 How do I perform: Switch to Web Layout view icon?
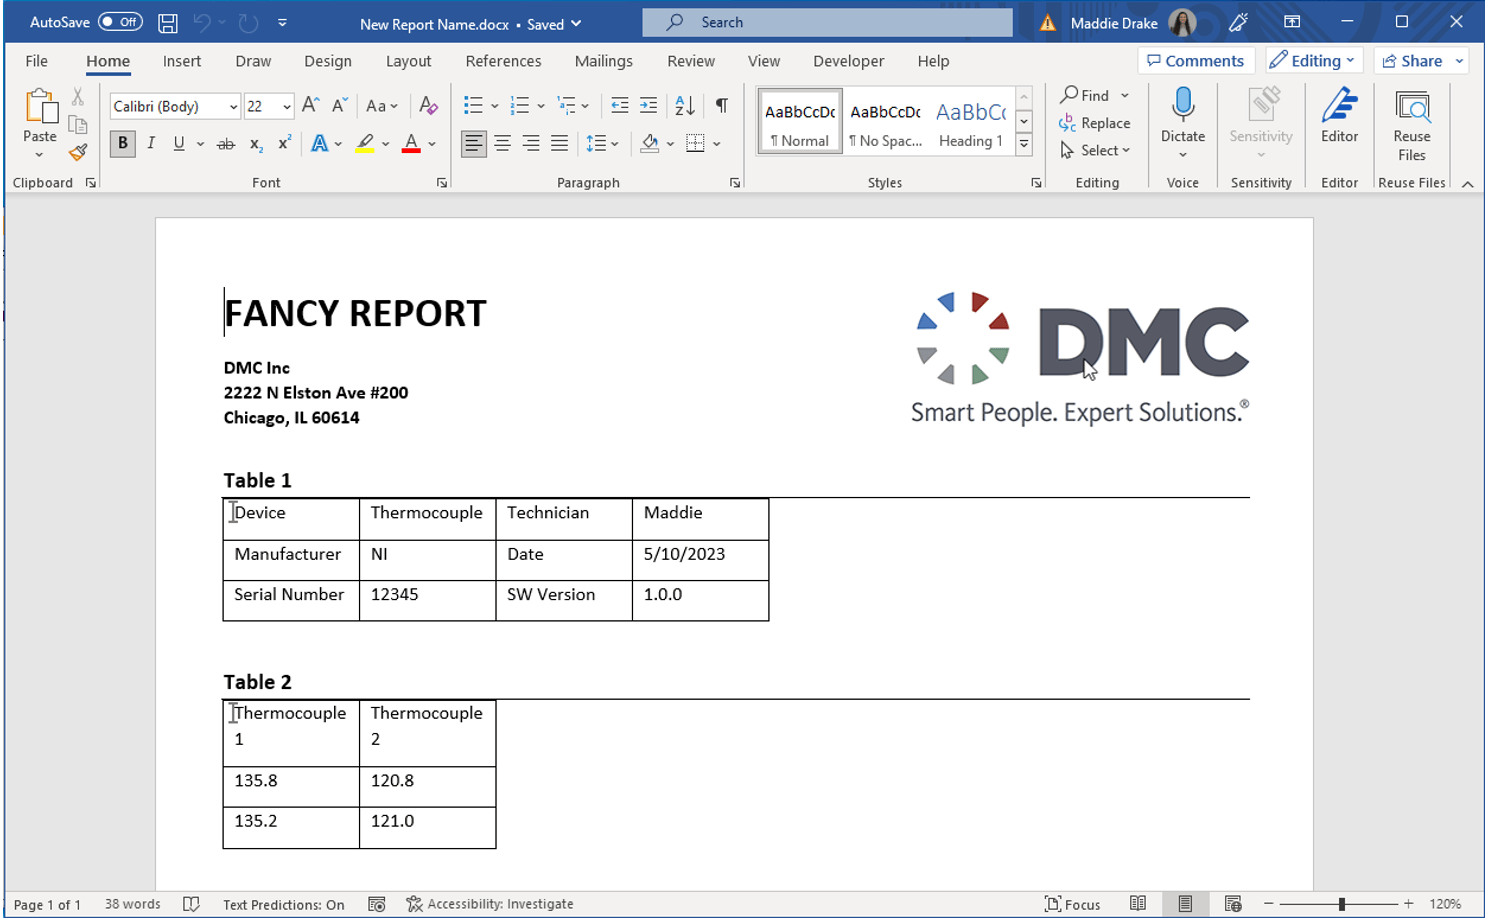[x=1233, y=904]
